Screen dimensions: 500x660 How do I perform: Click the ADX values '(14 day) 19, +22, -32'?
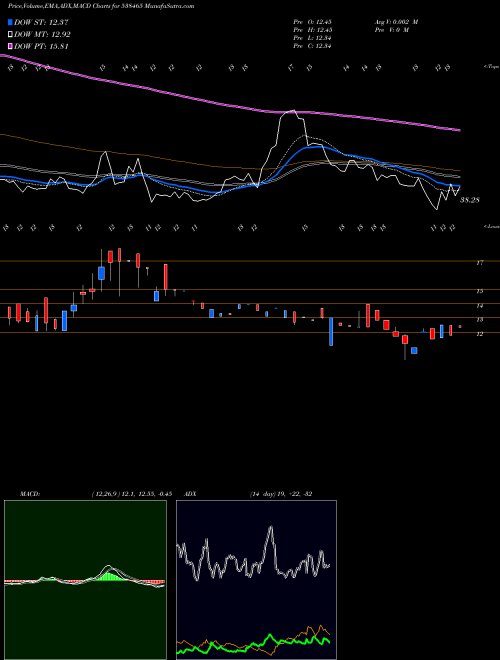pos(281,494)
